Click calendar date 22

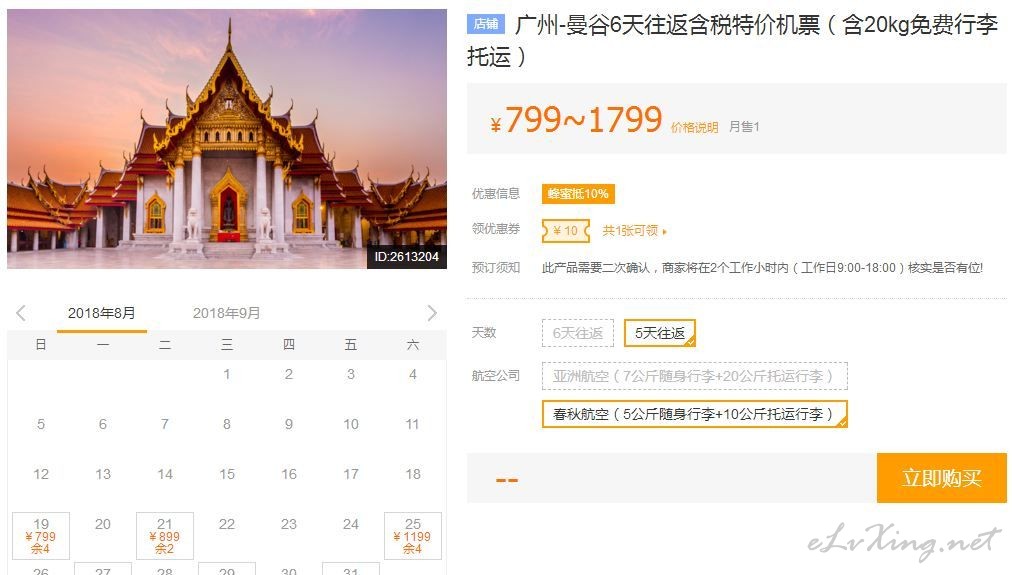227,524
